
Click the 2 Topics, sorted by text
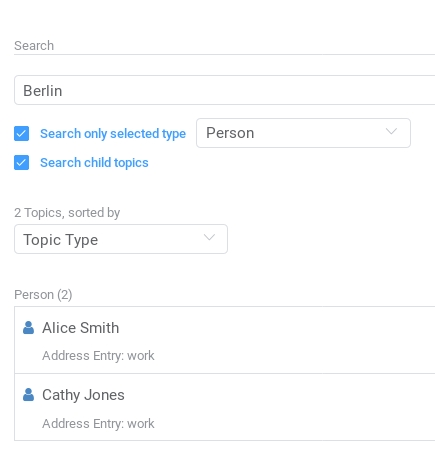pyautogui.click(x=67, y=213)
